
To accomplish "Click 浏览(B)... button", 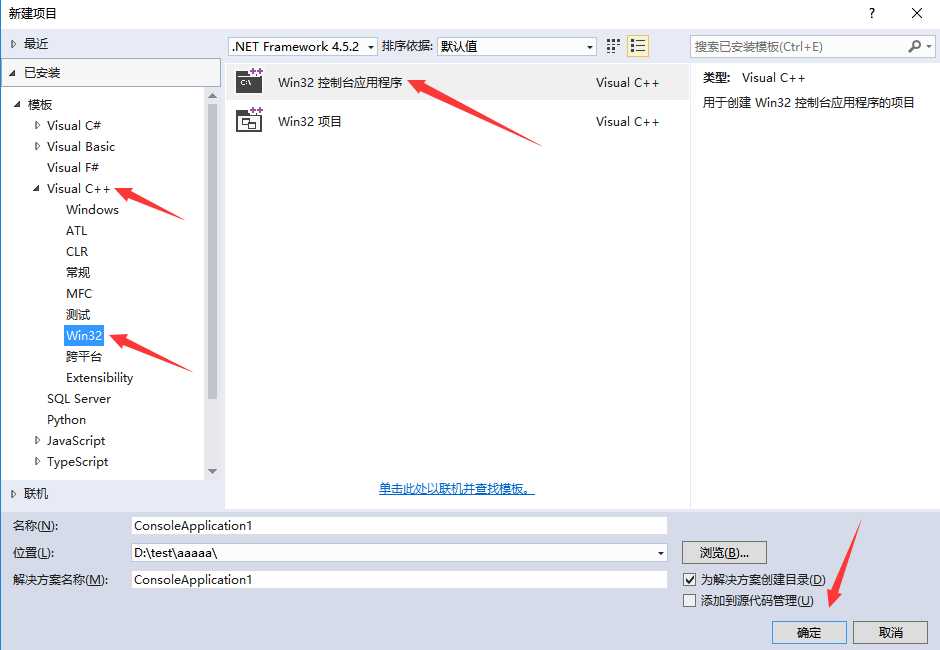I will [724, 553].
